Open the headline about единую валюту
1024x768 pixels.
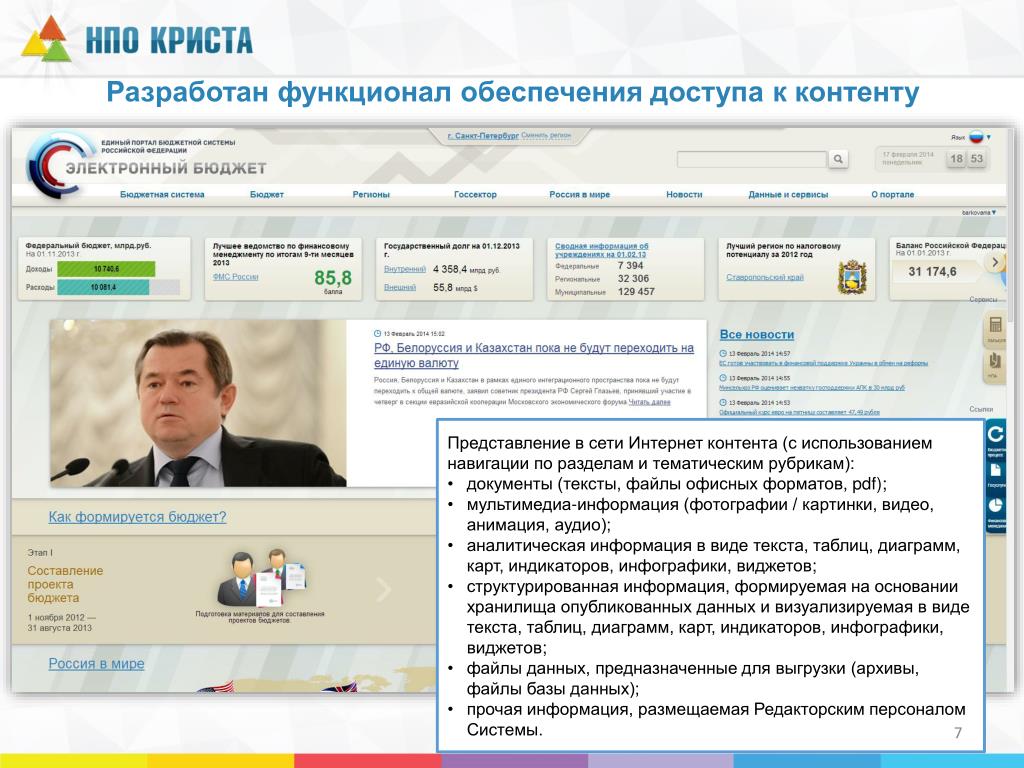coord(534,355)
